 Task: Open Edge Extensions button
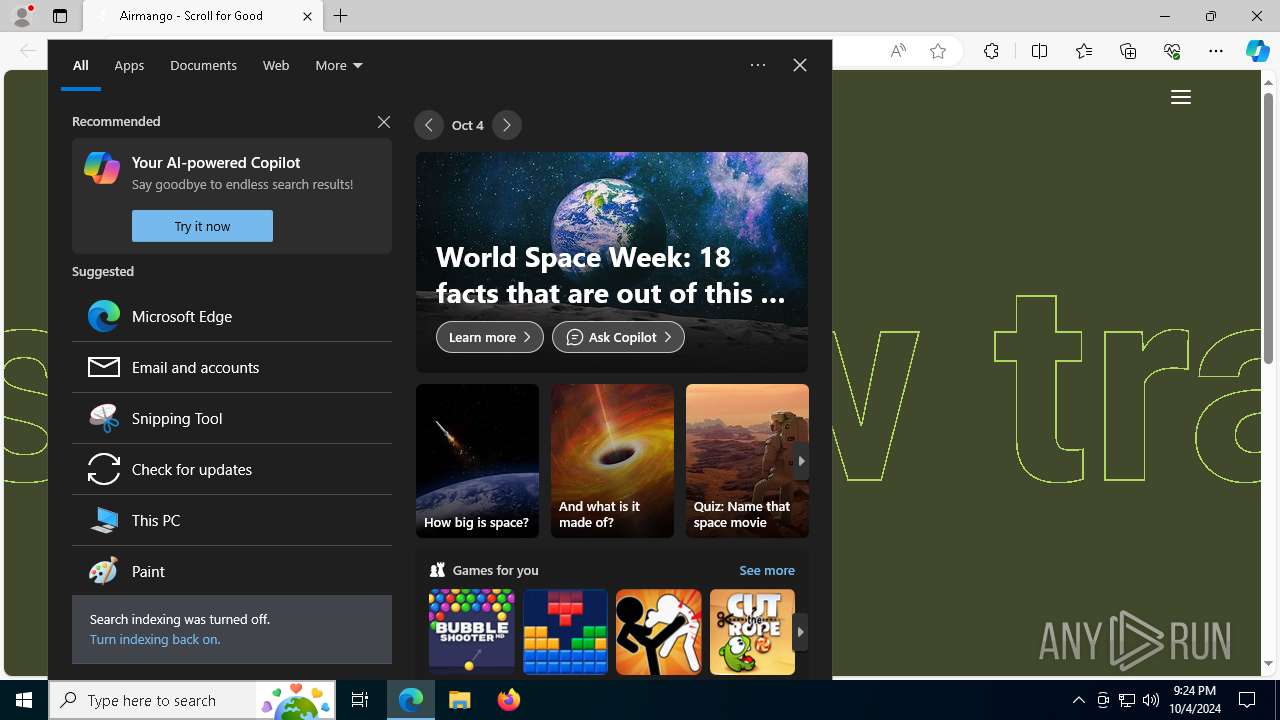click(x=991, y=51)
